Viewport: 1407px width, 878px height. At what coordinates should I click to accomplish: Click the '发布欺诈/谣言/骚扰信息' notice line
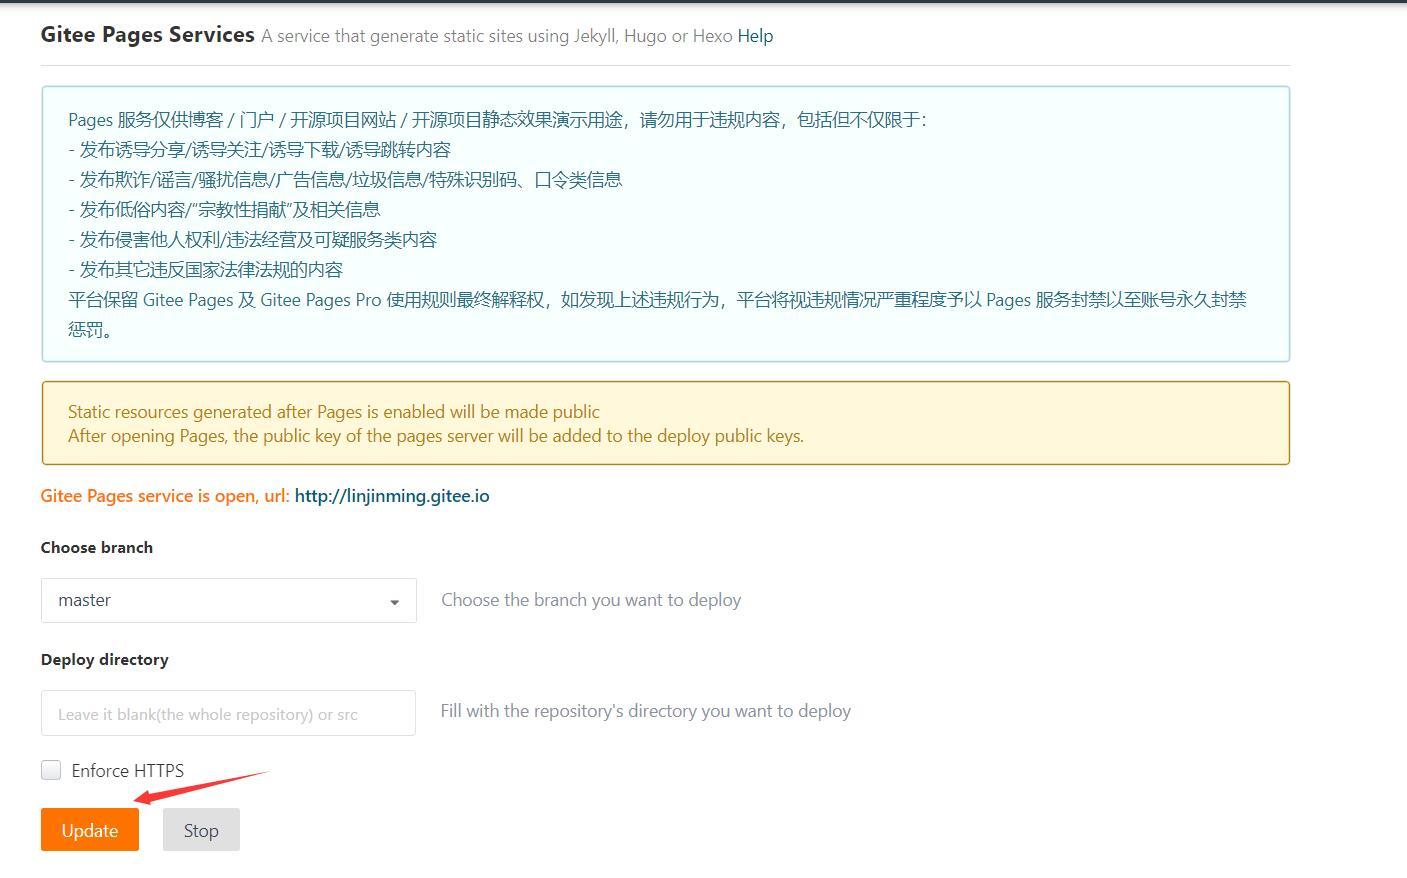coord(345,180)
